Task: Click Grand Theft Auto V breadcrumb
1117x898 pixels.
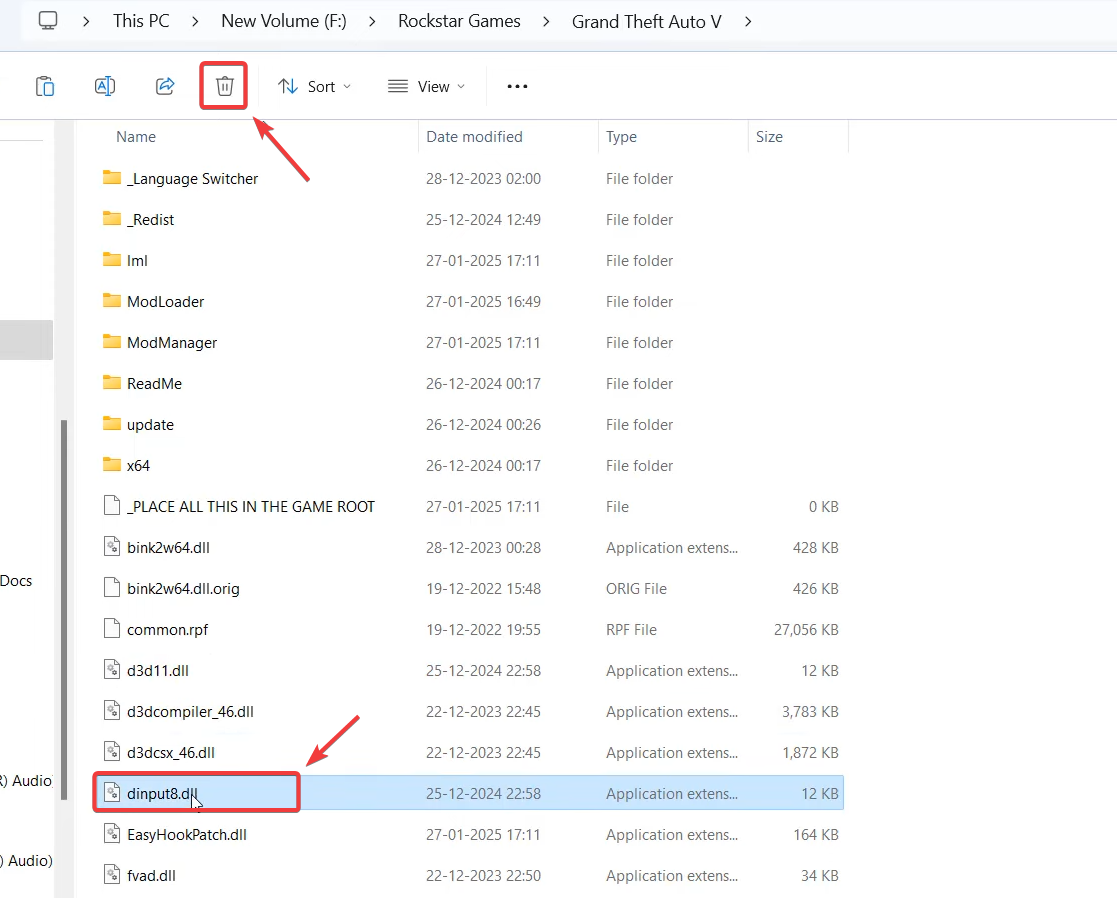Action: 646,21
